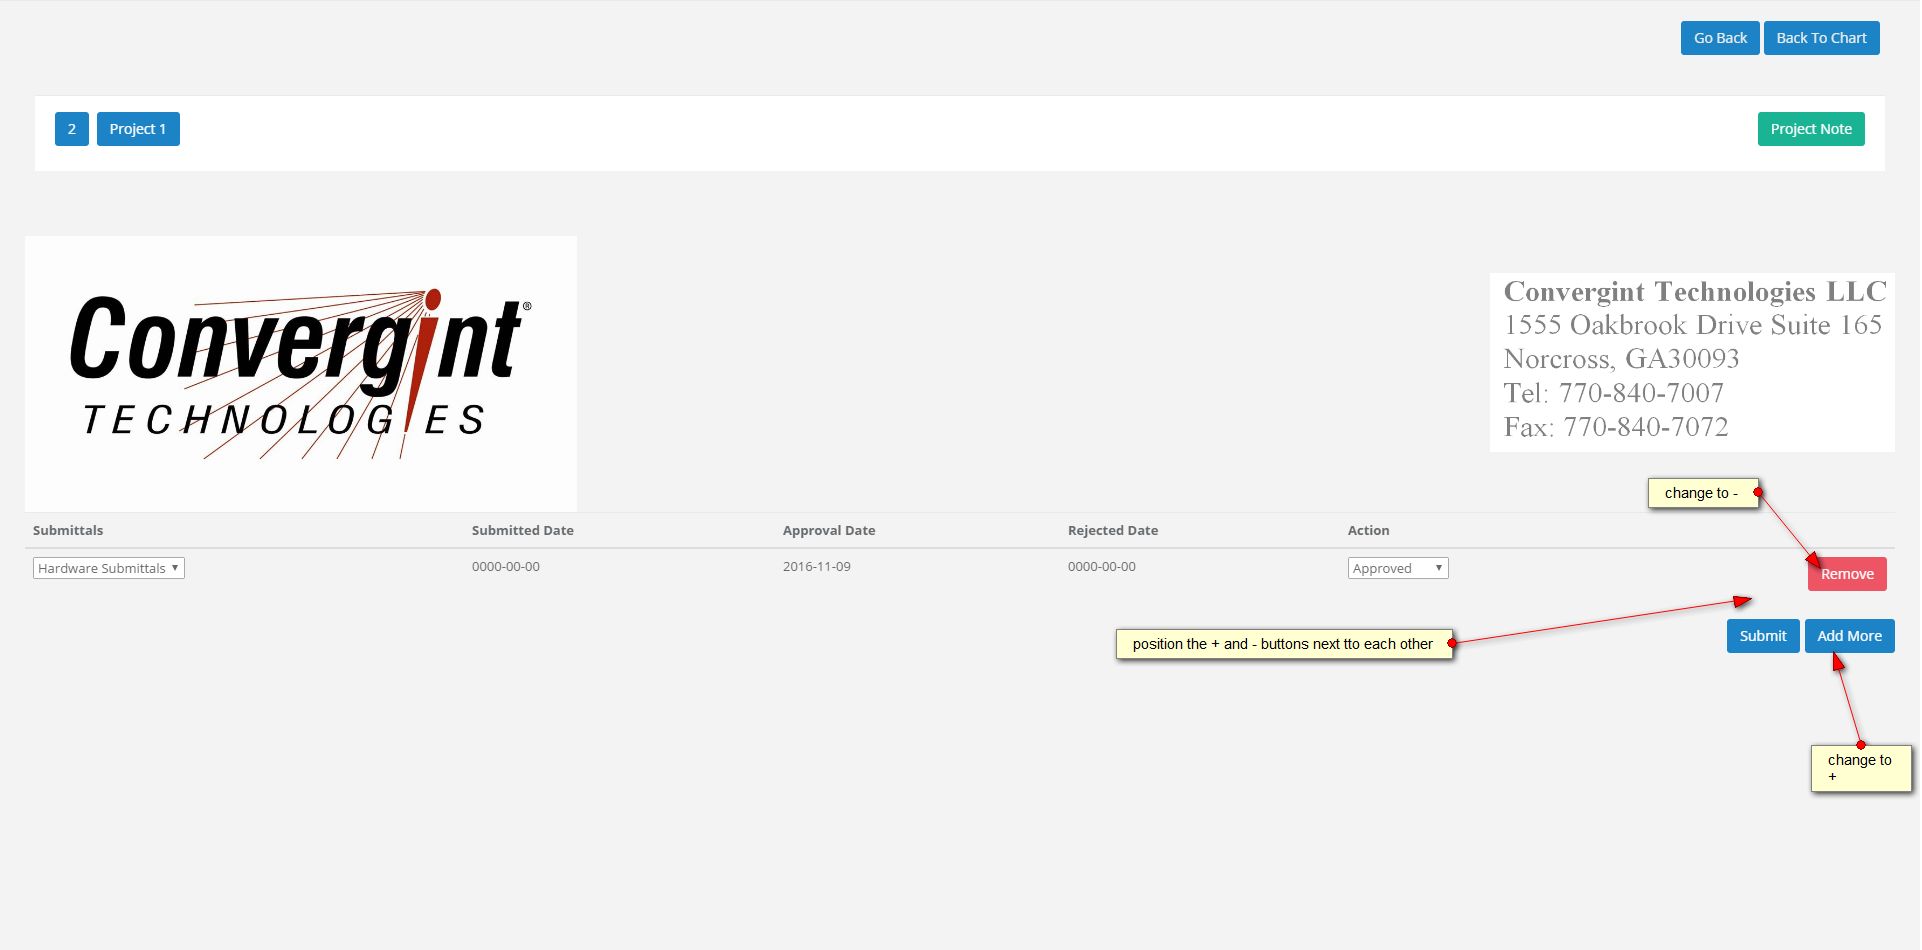
Task: Select approval date 2016-11-09
Action: point(817,566)
